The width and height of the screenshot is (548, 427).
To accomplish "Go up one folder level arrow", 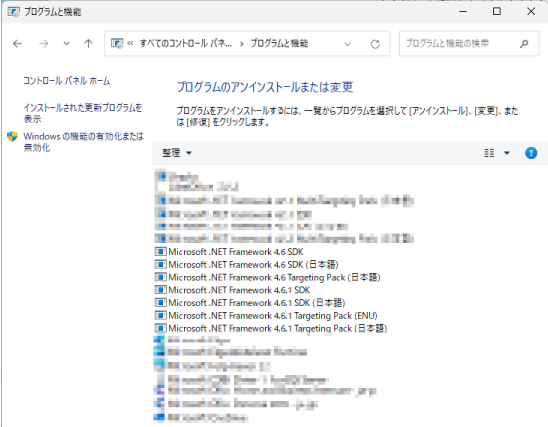I will 88,44.
